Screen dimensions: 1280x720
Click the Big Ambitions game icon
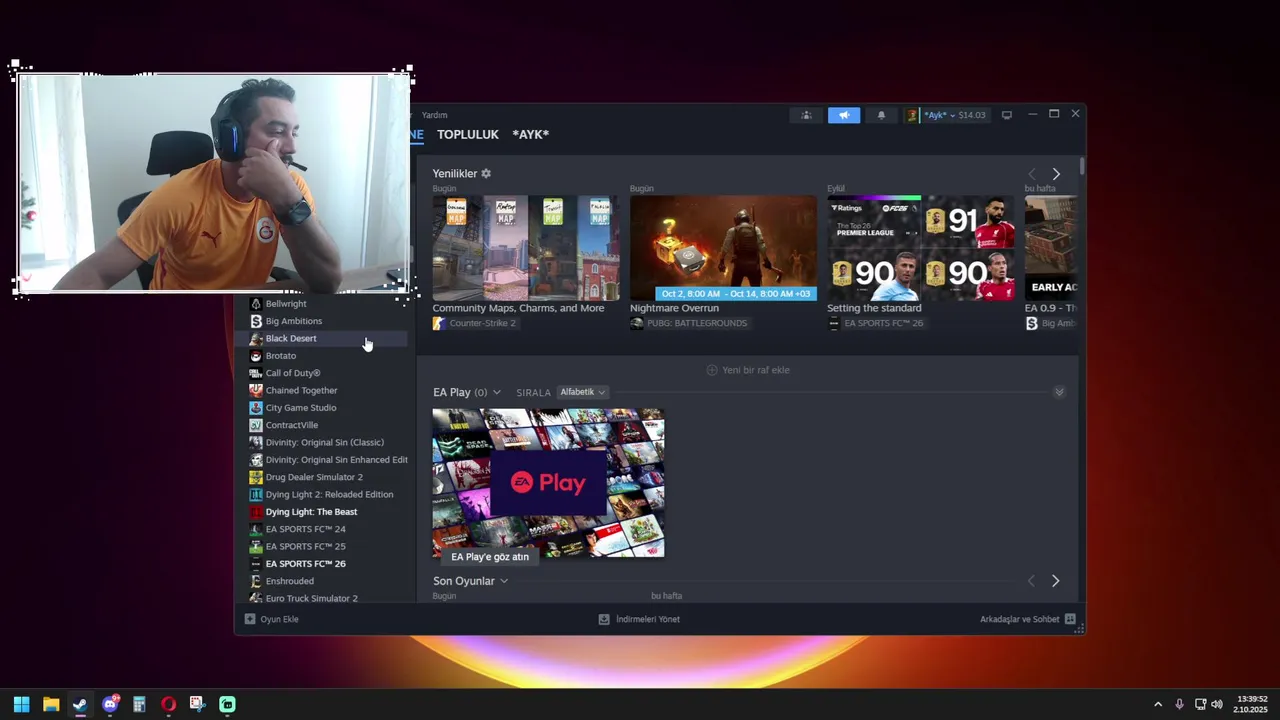(256, 321)
